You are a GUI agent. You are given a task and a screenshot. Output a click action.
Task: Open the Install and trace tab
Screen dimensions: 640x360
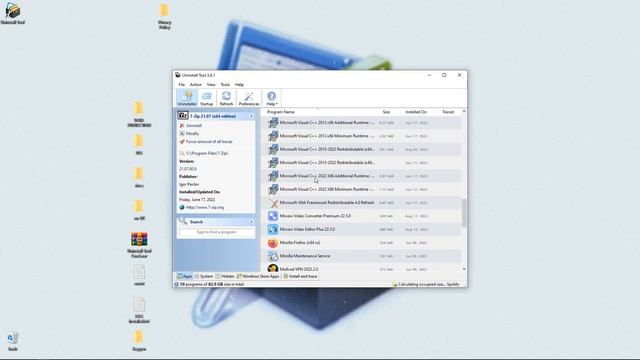300,276
